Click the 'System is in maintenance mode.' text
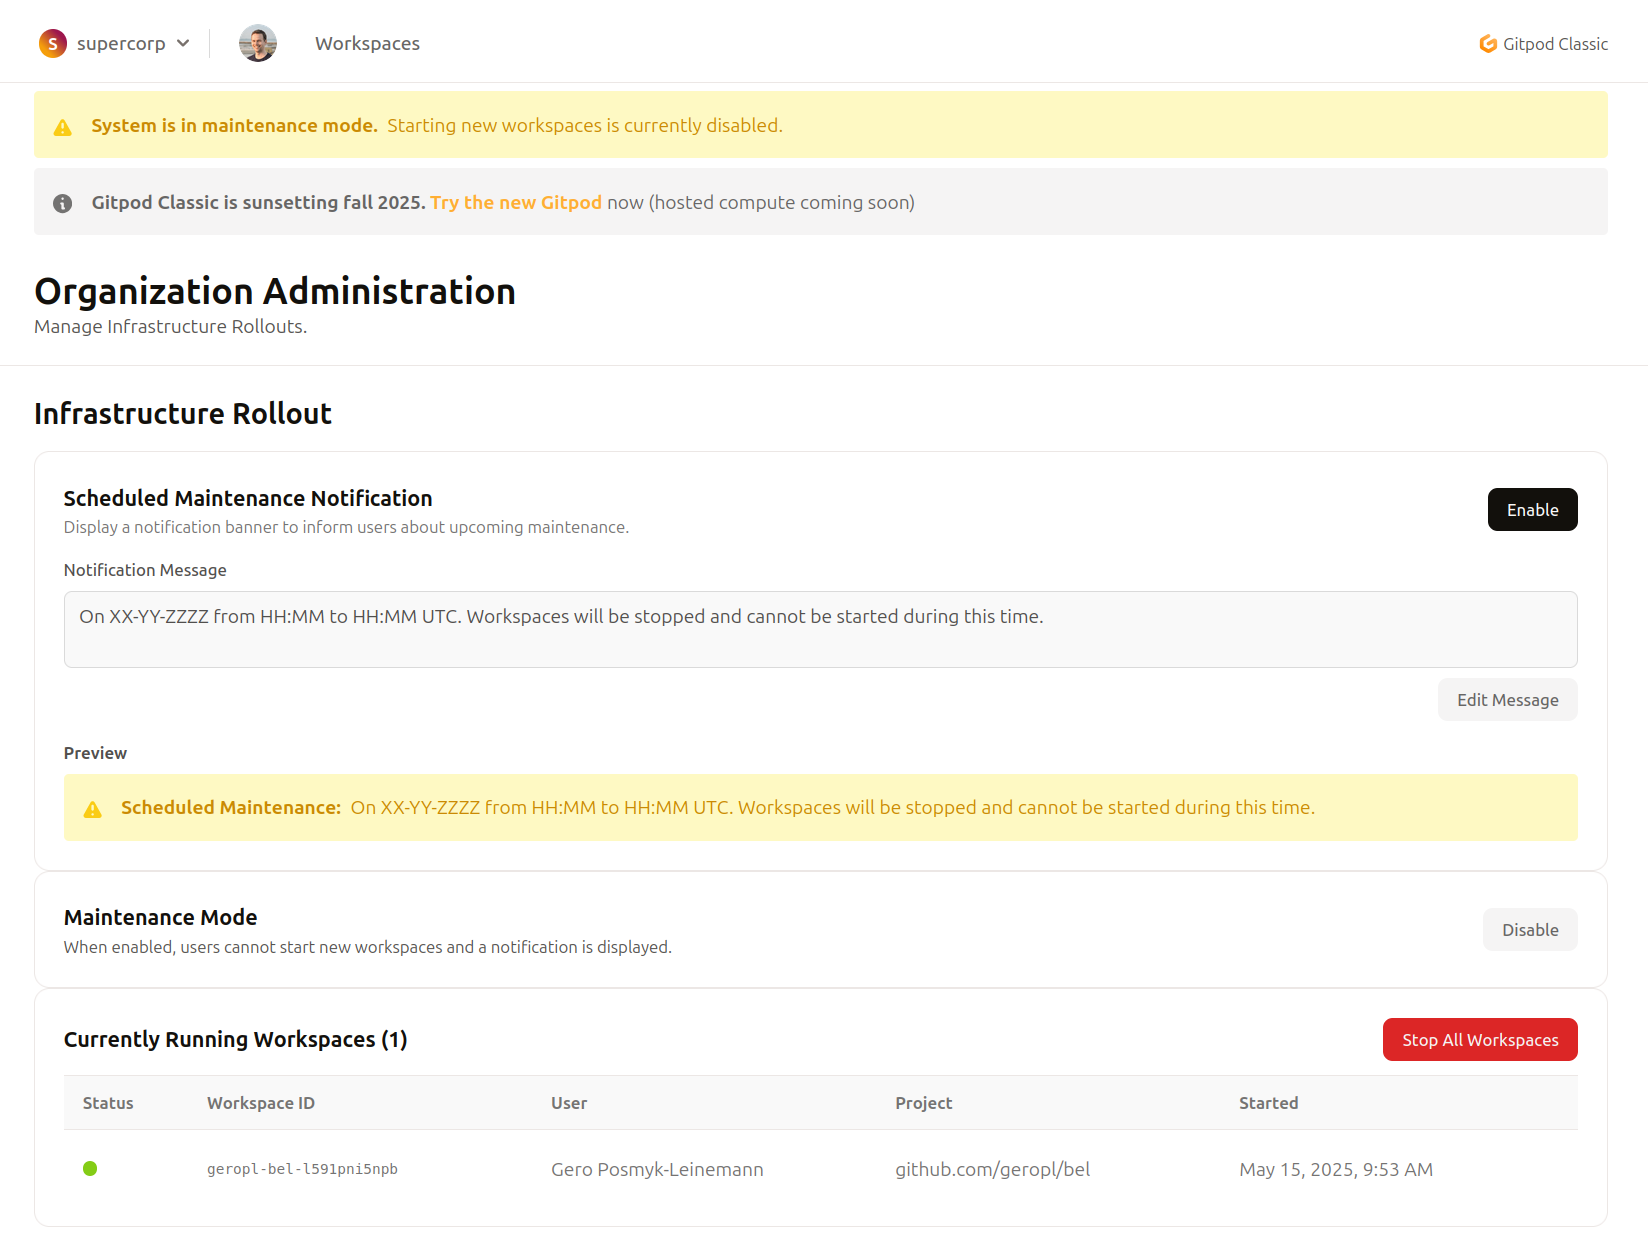The height and width of the screenshot is (1246, 1648). (234, 125)
